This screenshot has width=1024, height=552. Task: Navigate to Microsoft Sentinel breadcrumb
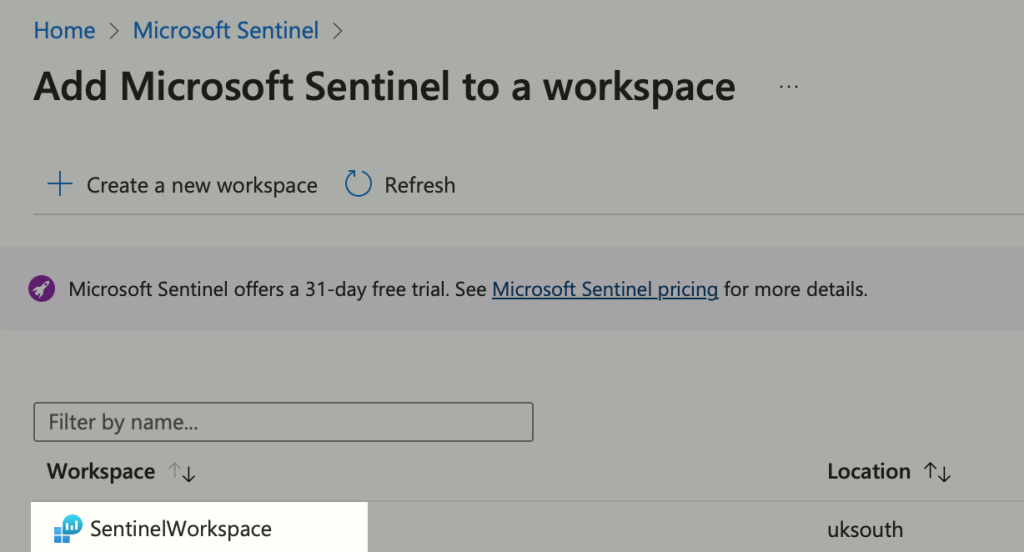pos(226,31)
